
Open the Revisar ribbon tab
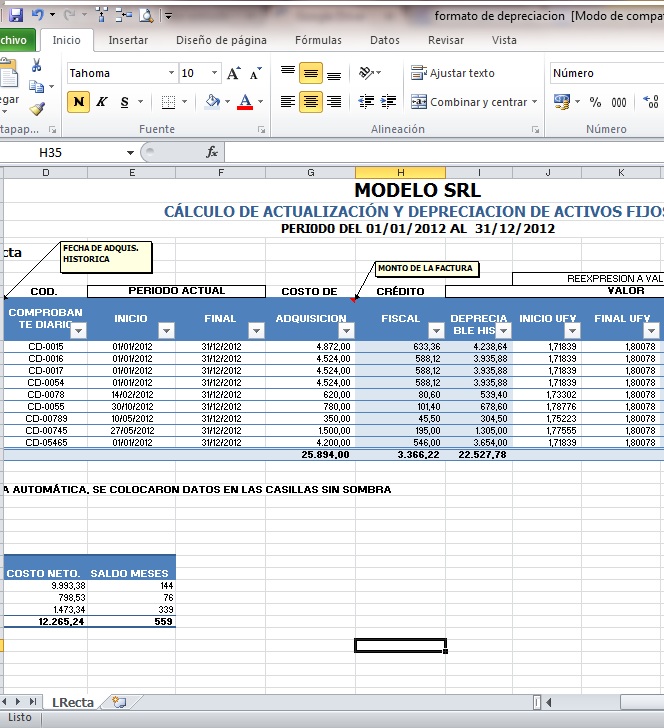click(446, 40)
